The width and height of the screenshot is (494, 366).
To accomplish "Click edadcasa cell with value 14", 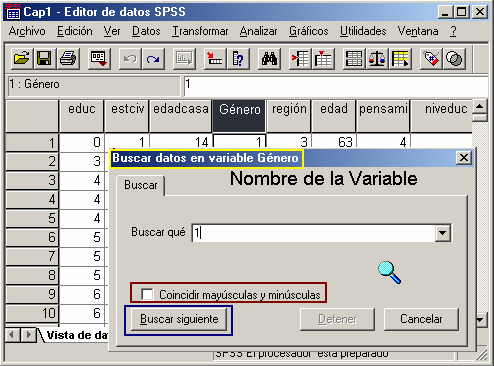I will [x=181, y=142].
